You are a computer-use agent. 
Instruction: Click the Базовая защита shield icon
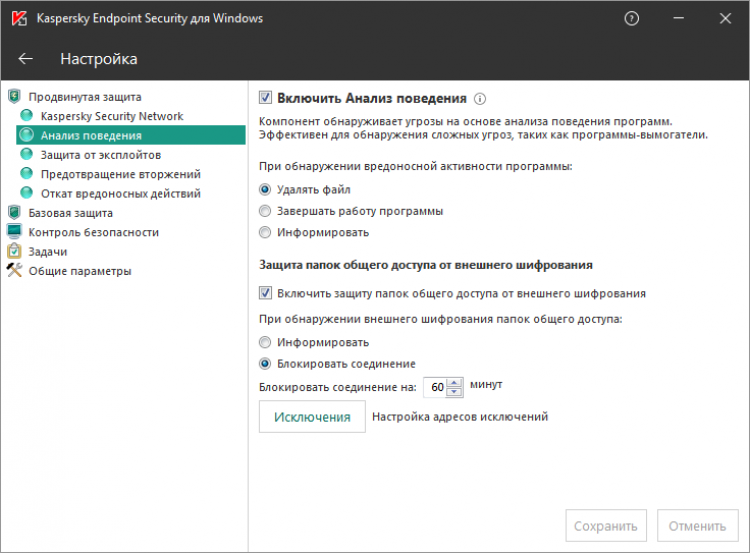coord(14,213)
